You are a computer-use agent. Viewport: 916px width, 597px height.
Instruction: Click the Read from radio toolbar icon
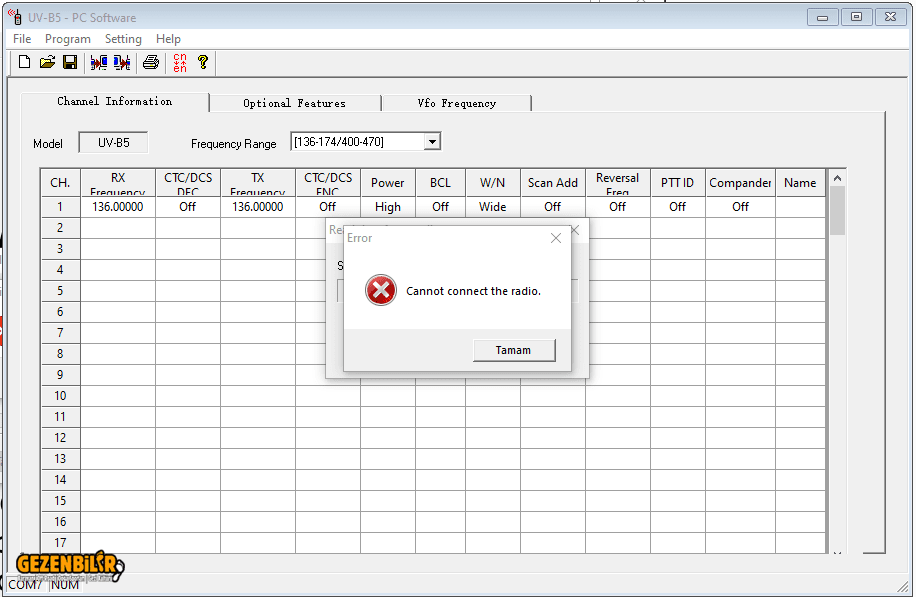pyautogui.click(x=99, y=62)
